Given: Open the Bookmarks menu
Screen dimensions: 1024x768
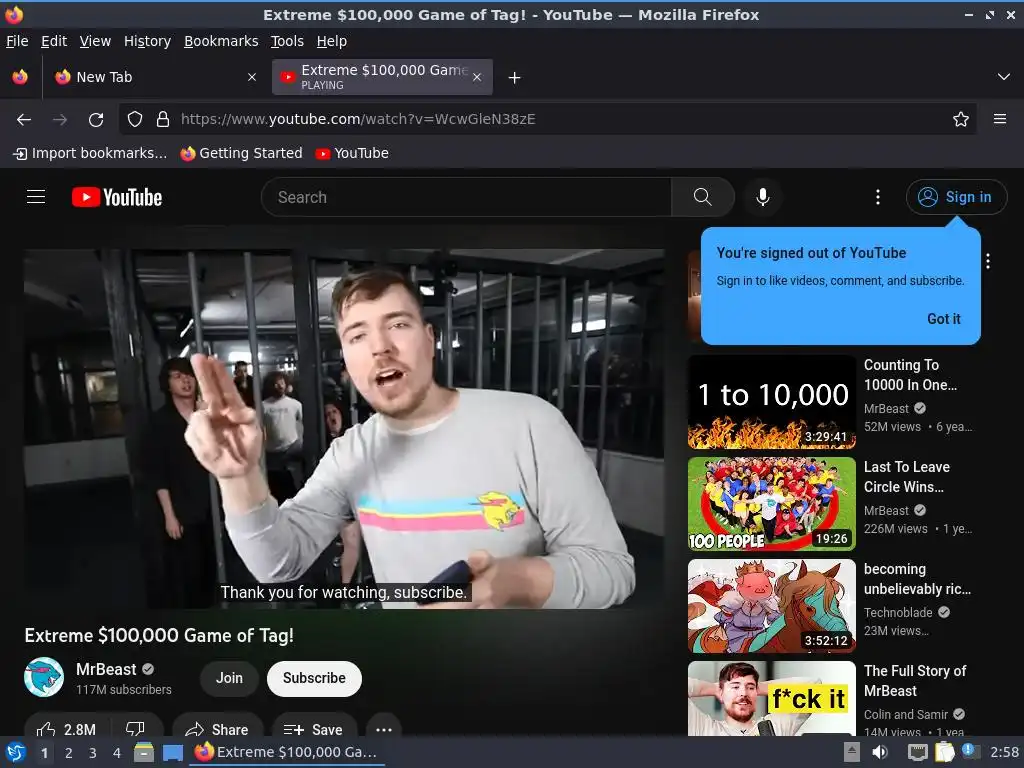Looking at the screenshot, I should coord(221,41).
